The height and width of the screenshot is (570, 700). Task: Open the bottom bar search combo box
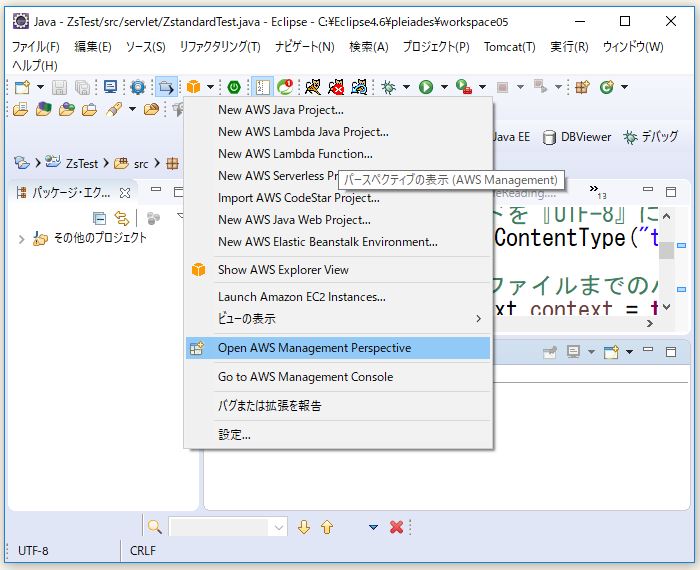point(279,528)
